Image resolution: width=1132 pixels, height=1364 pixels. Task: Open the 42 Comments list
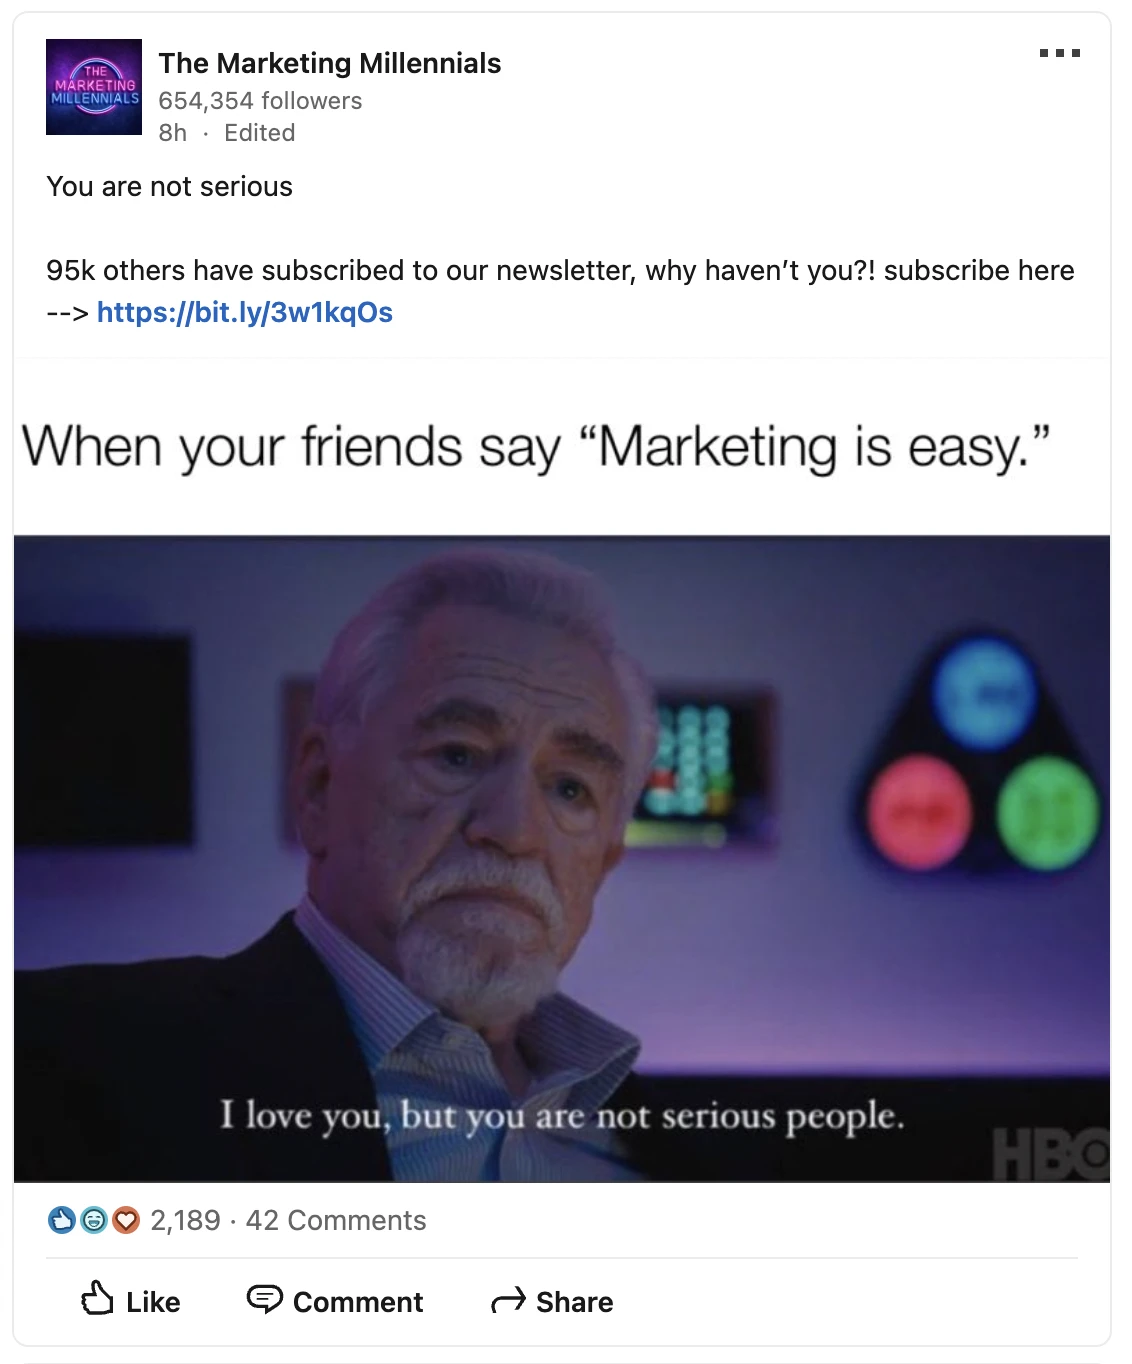336,1220
